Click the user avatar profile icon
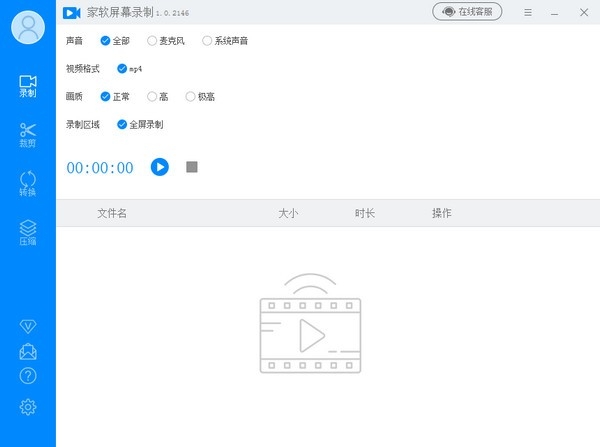 coord(28,28)
